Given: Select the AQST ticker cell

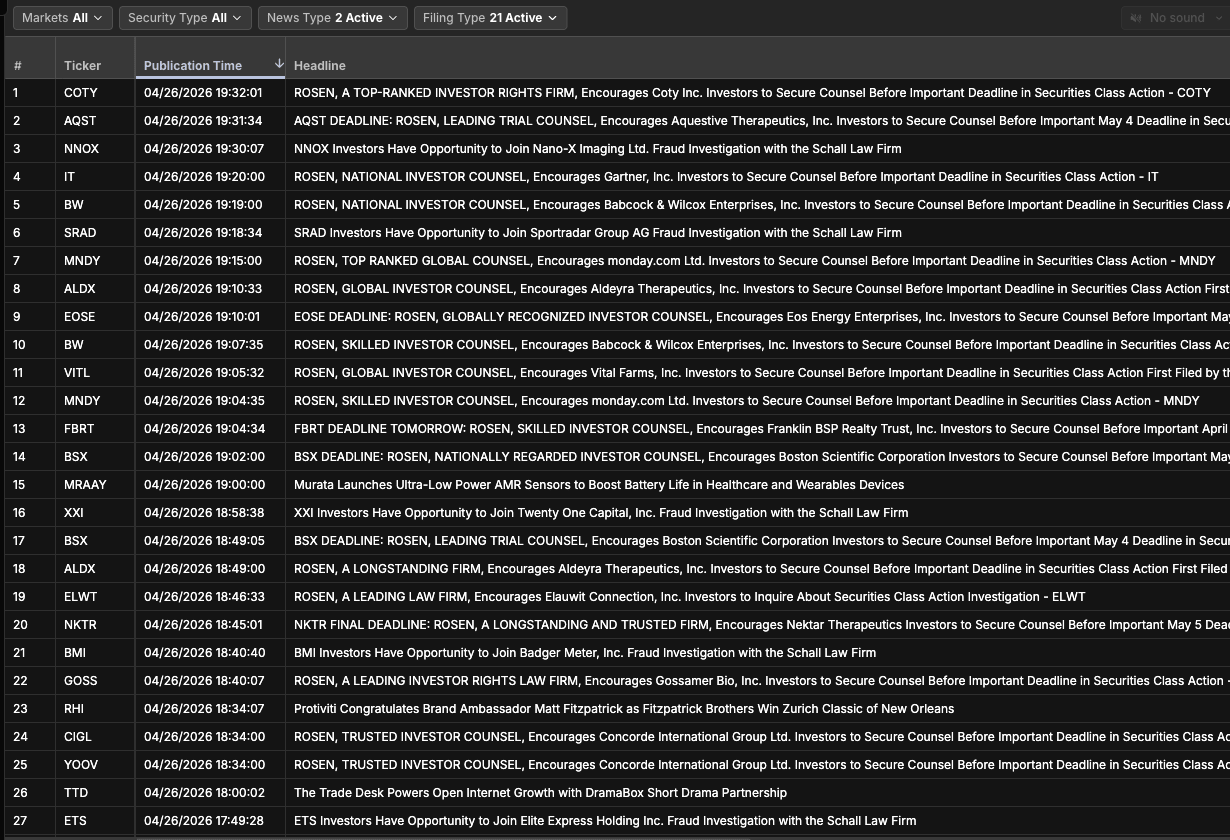Looking at the screenshot, I should tap(81, 121).
